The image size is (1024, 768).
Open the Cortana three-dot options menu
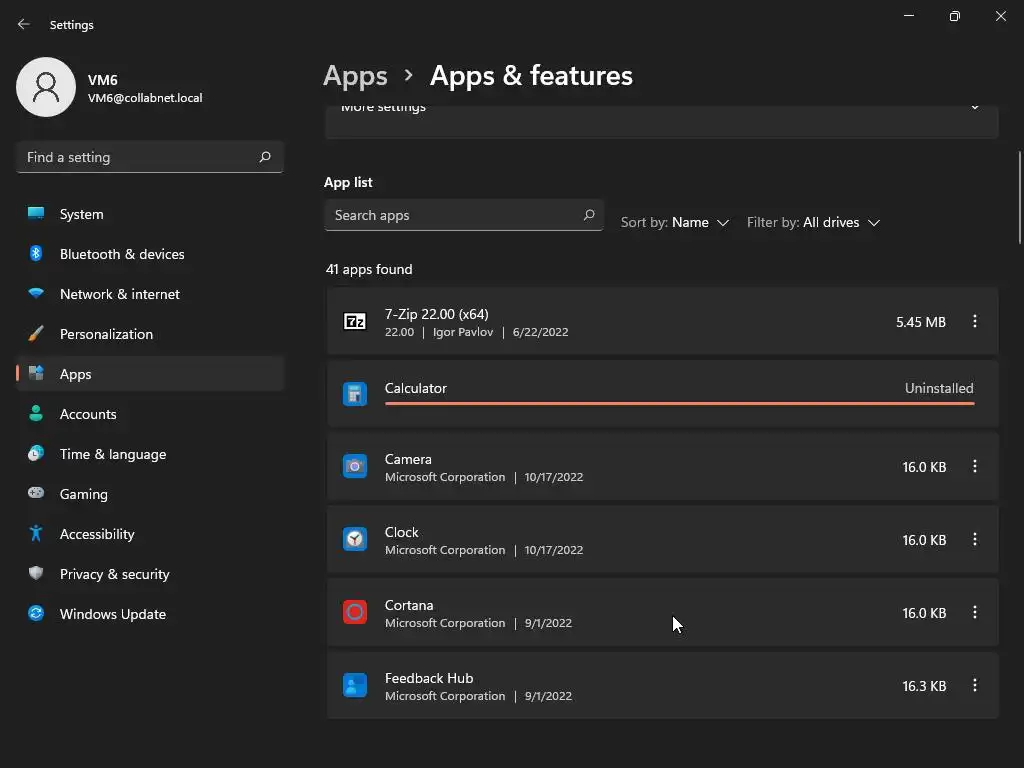pos(975,612)
